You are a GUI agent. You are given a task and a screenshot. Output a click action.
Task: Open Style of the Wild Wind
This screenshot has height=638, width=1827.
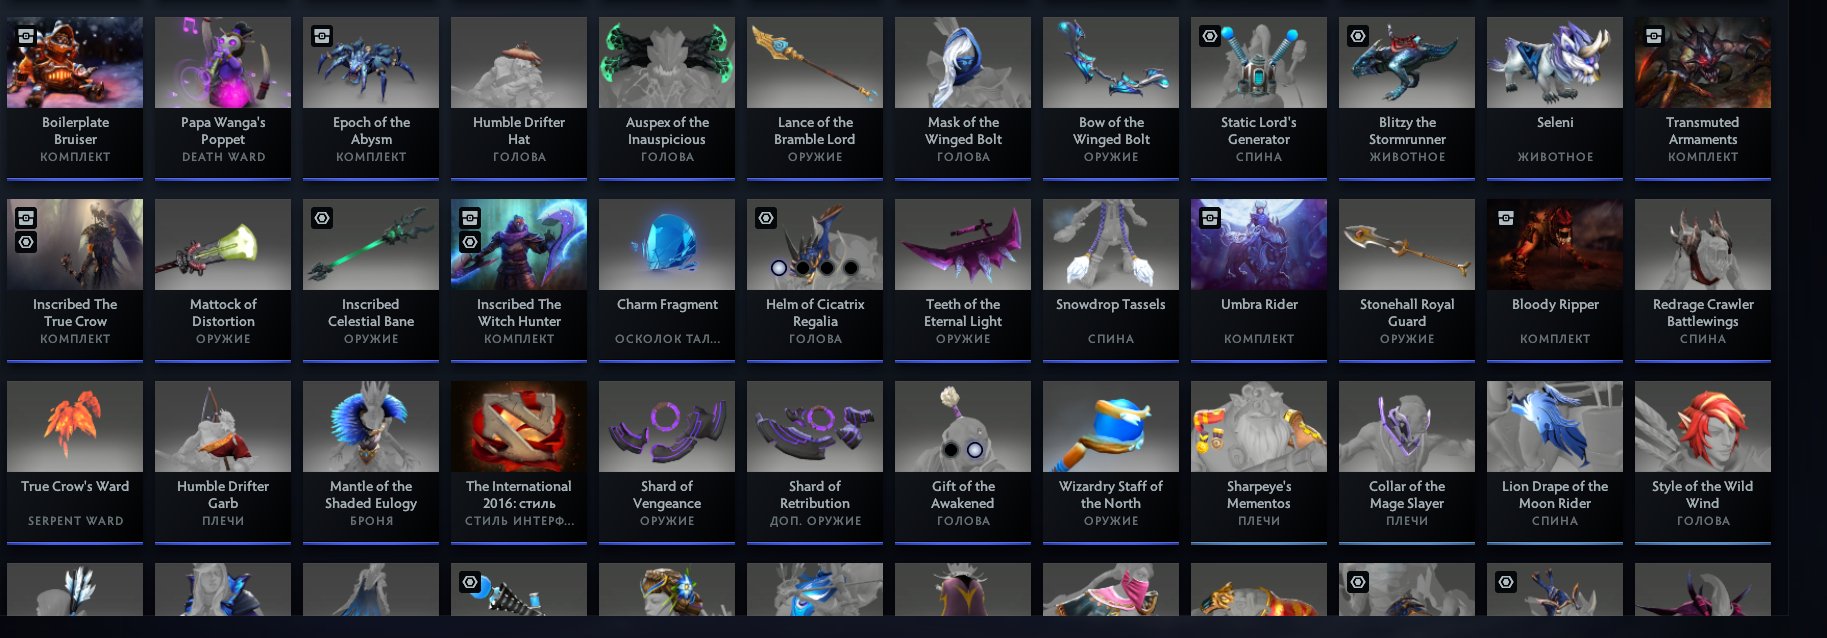1703,461
